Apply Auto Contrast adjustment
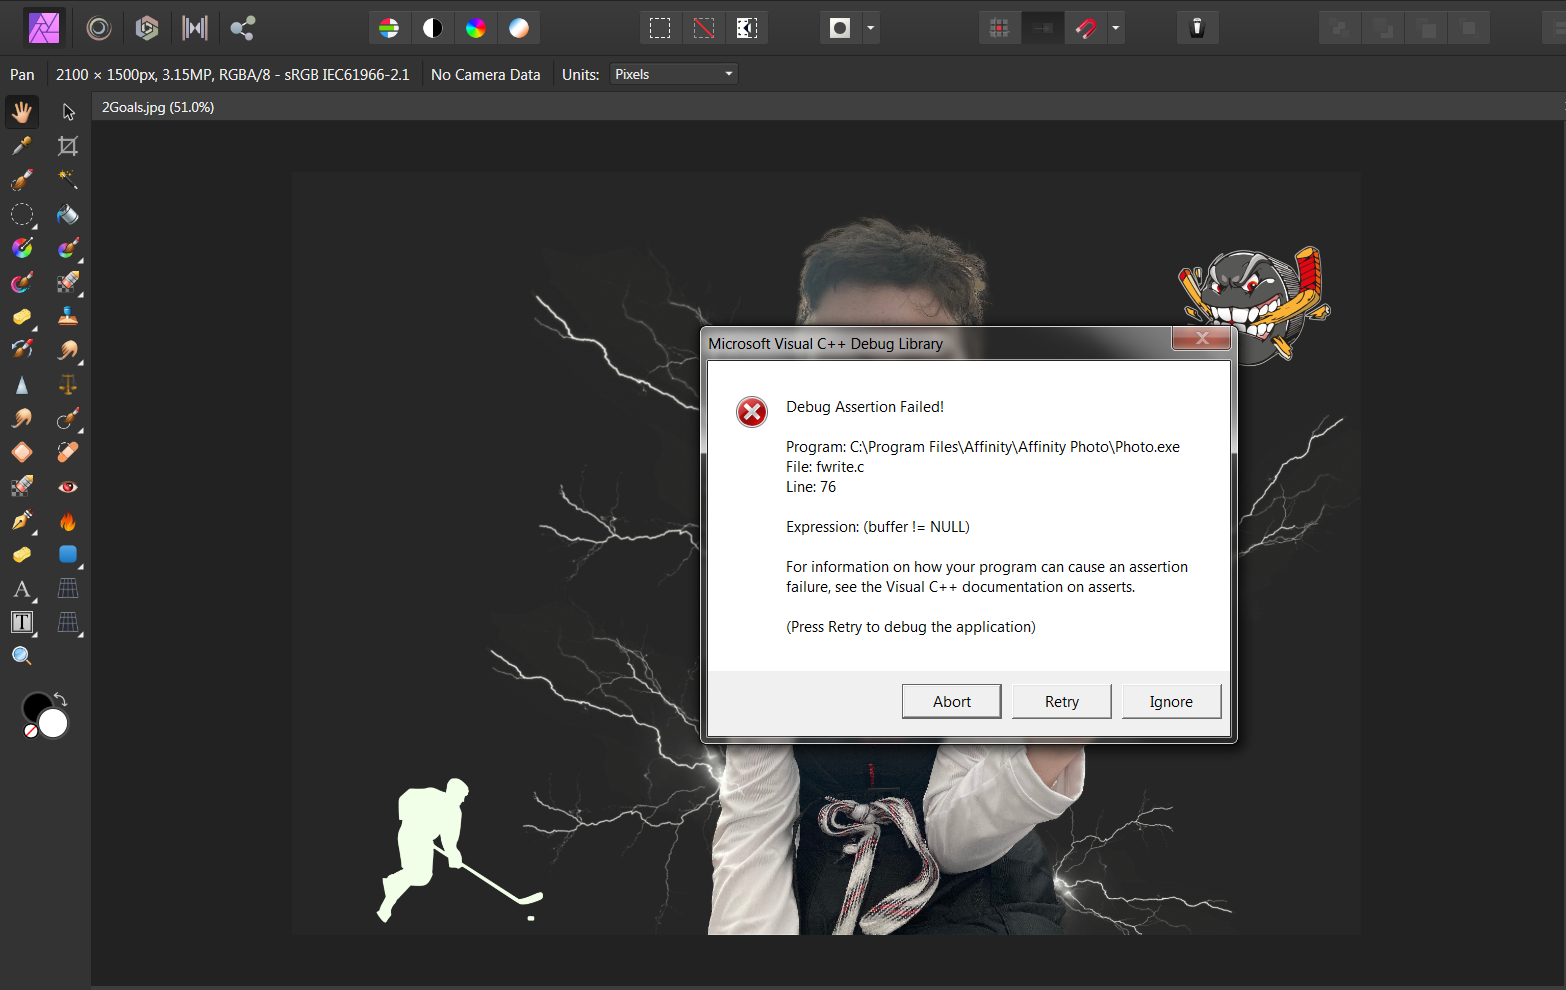The height and width of the screenshot is (990, 1566). (432, 28)
